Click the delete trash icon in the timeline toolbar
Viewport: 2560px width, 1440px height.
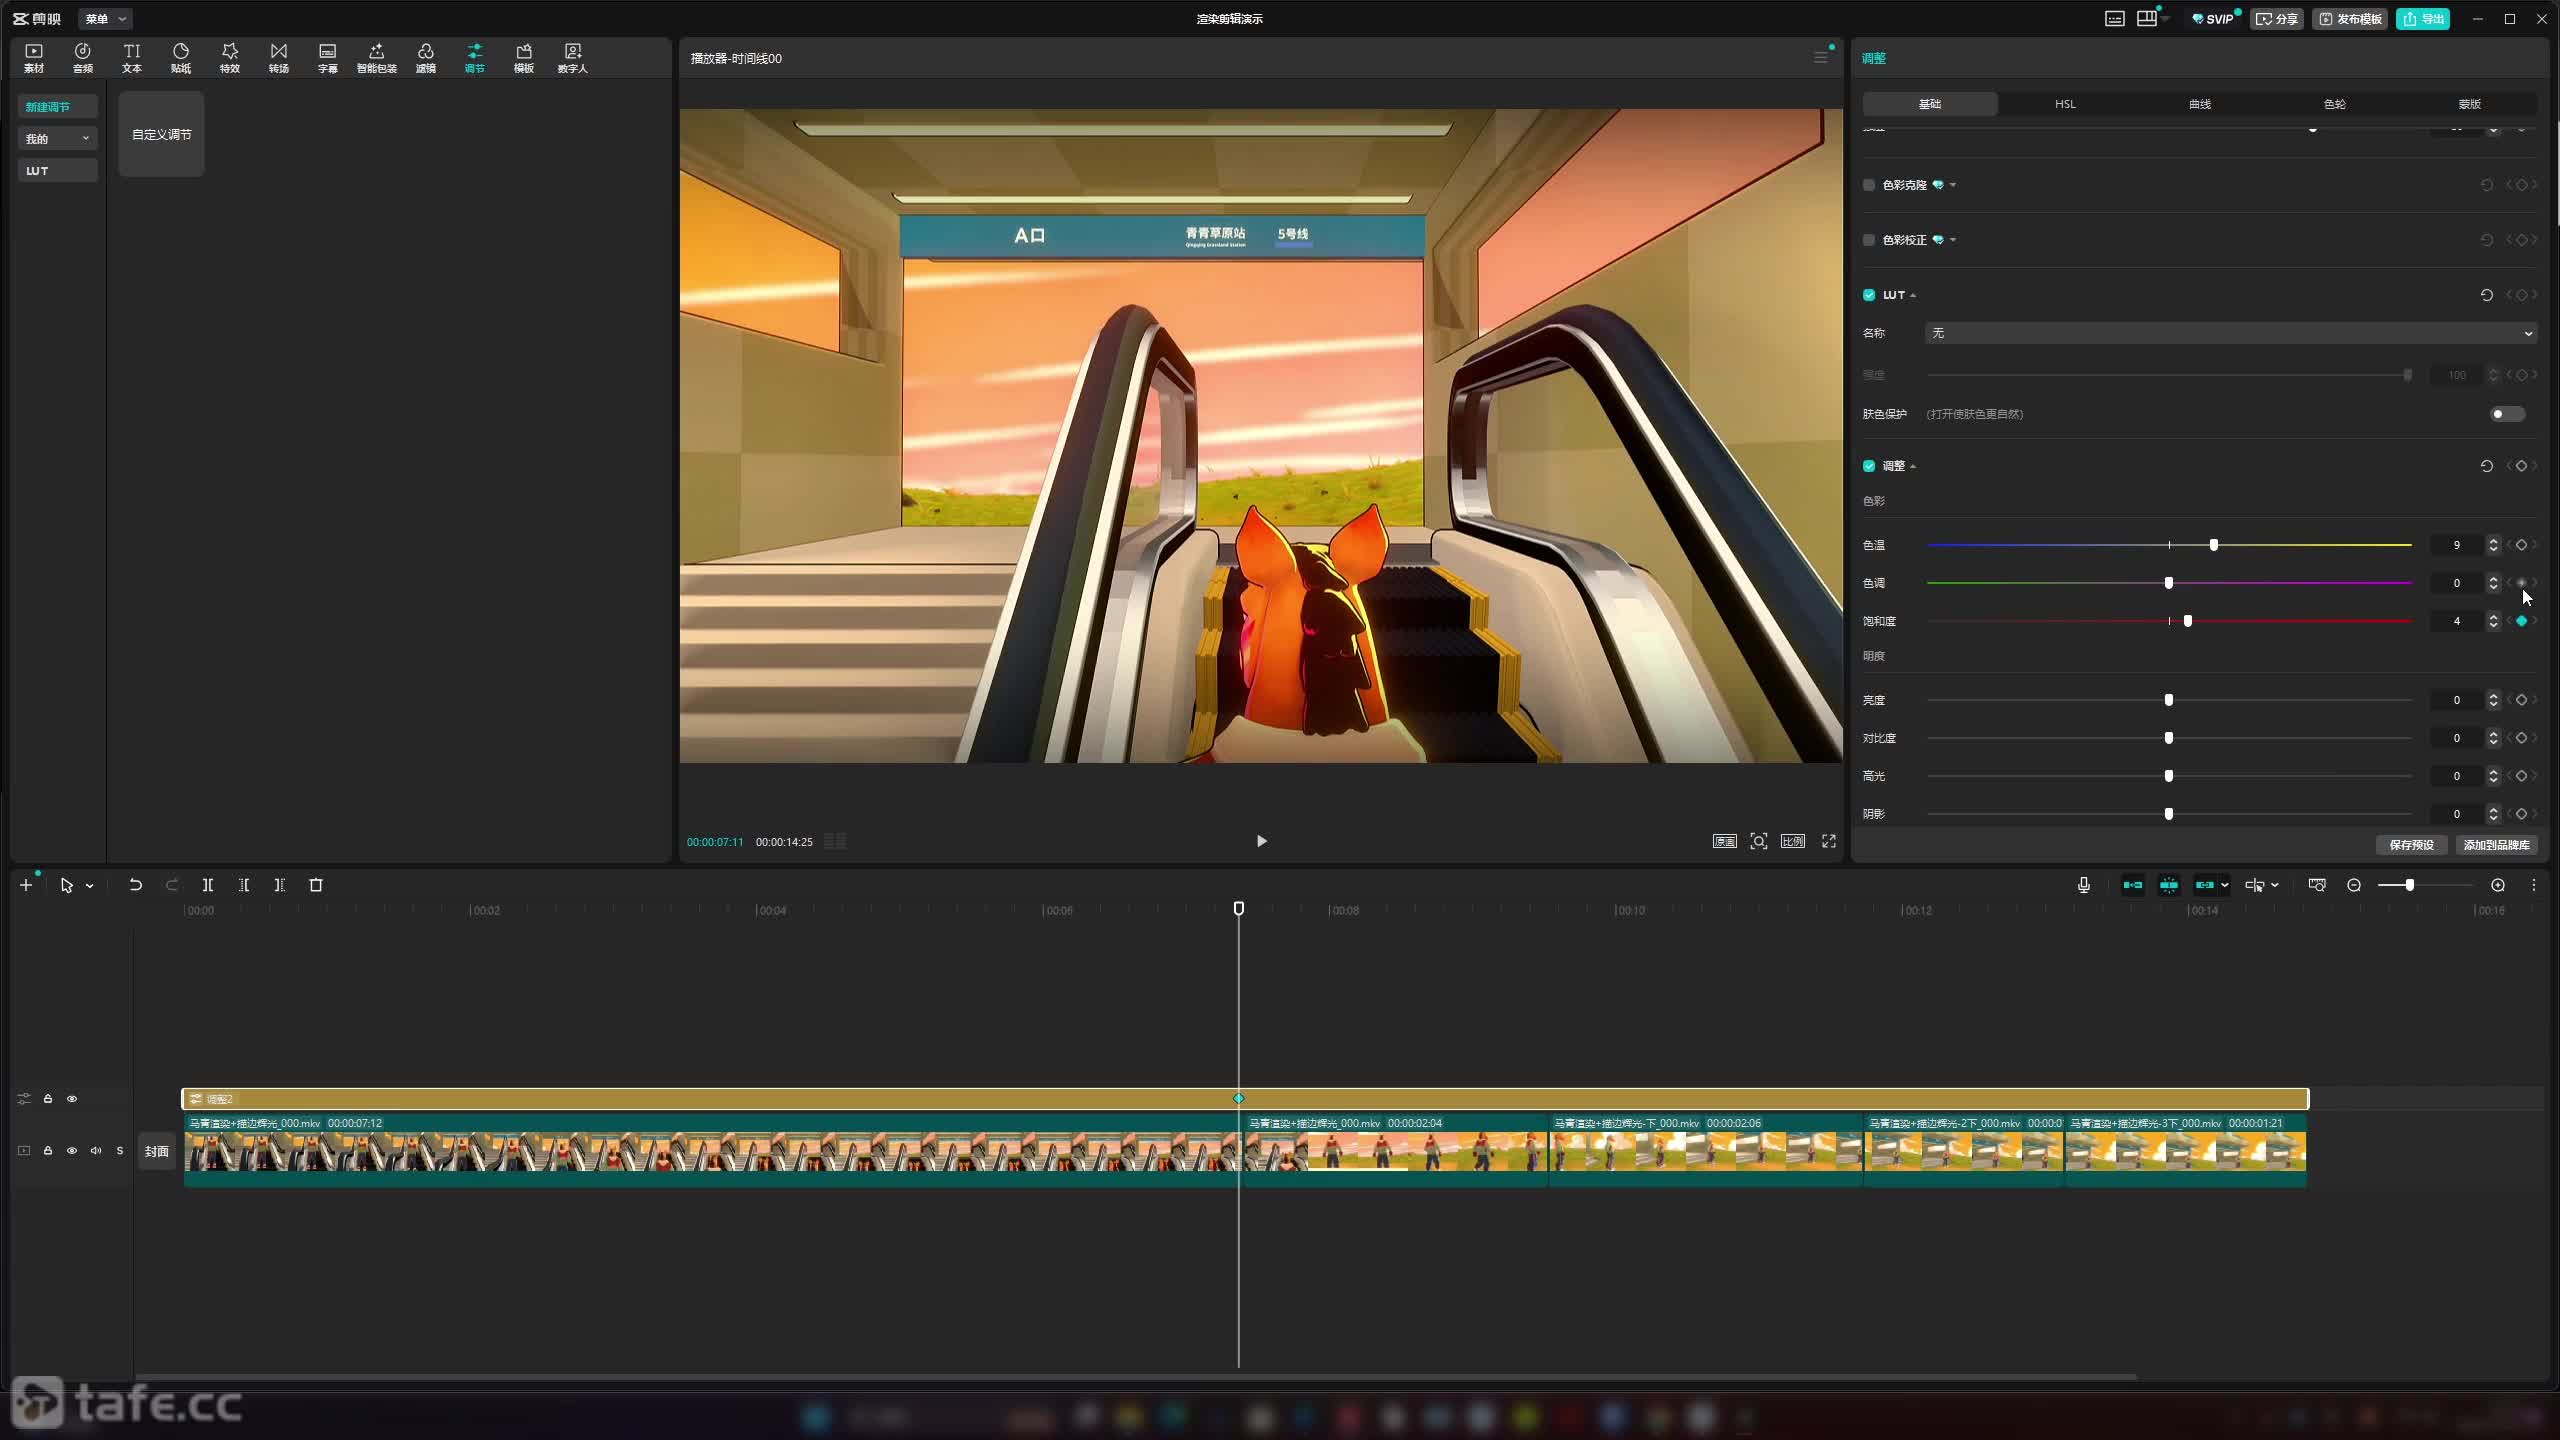316,885
